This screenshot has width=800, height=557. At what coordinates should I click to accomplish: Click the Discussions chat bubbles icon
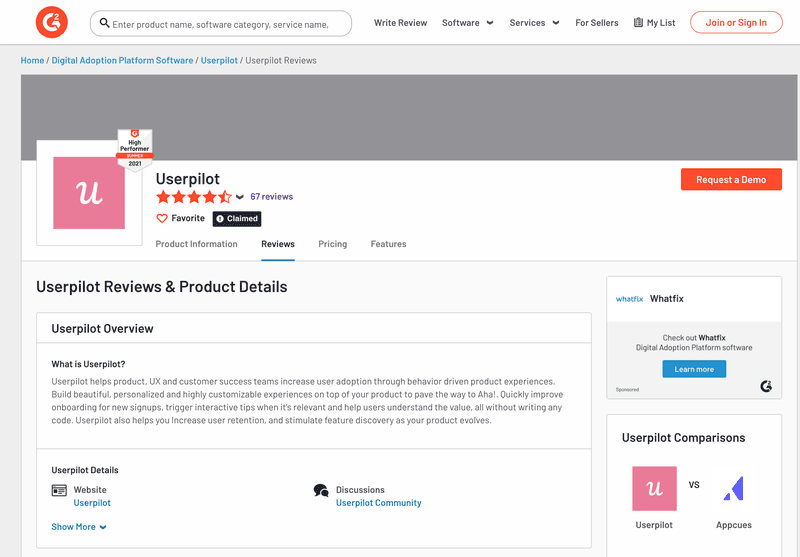(321, 491)
